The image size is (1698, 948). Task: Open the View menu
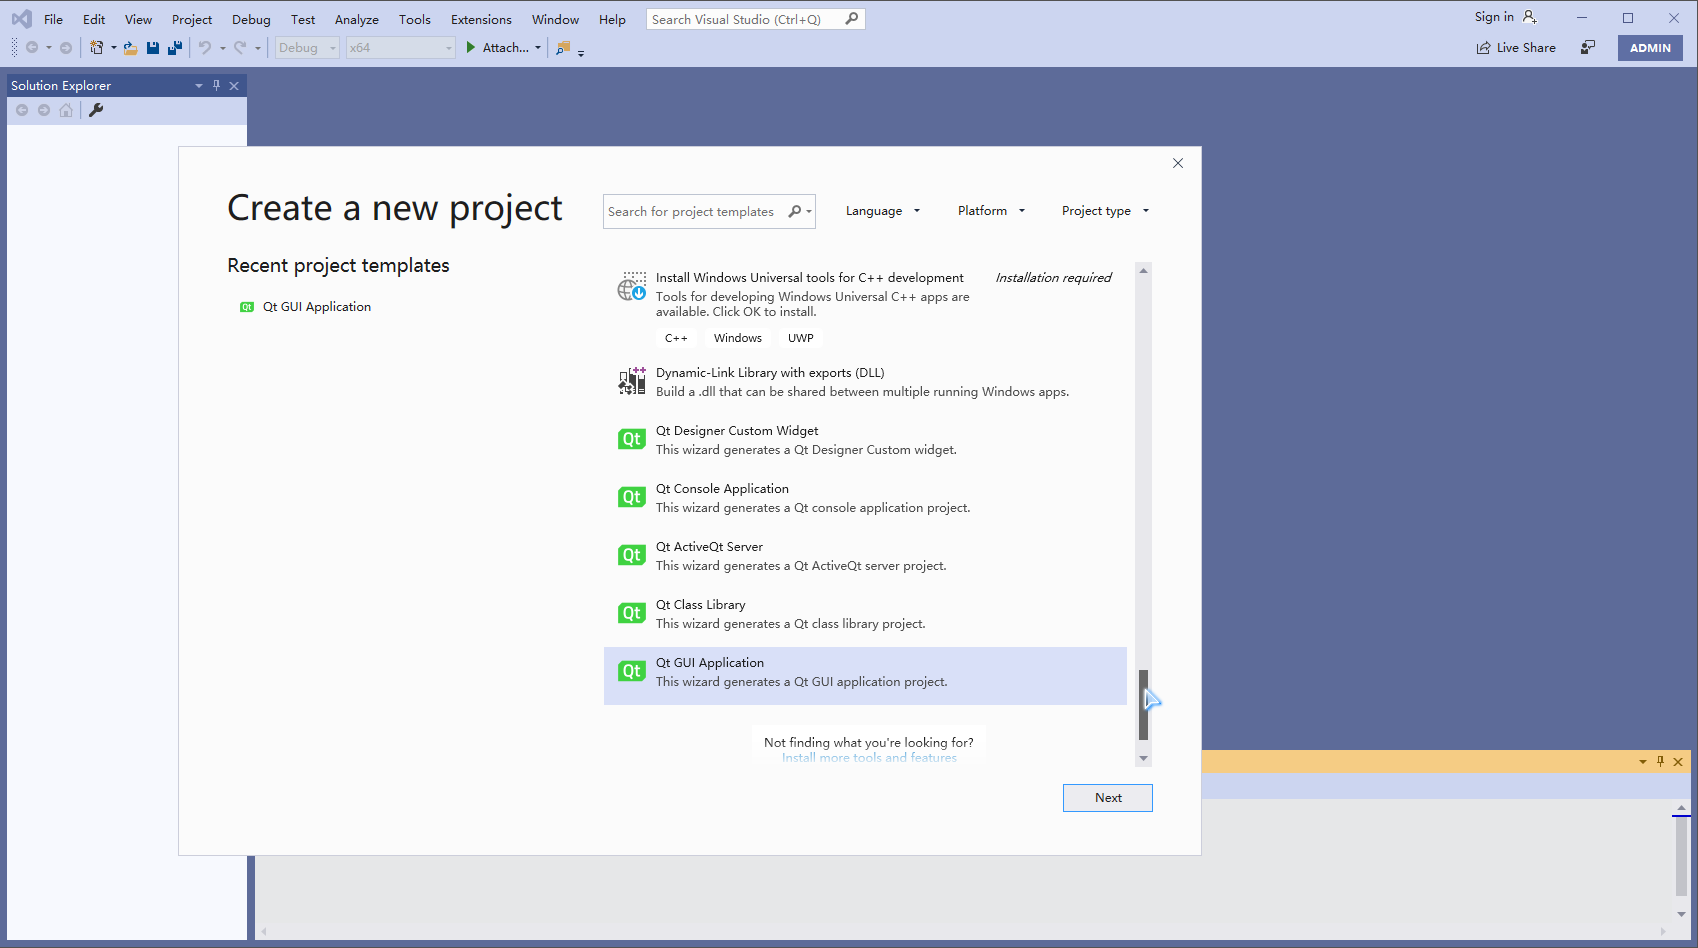[138, 19]
